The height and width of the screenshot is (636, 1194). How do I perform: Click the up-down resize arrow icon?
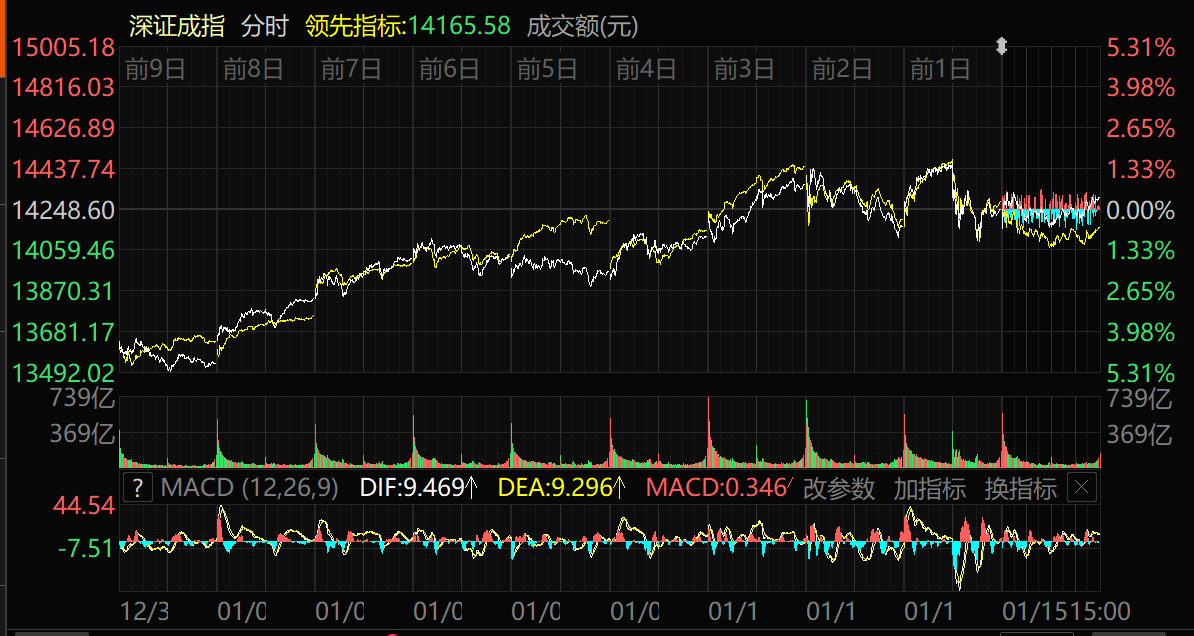tap(1001, 47)
